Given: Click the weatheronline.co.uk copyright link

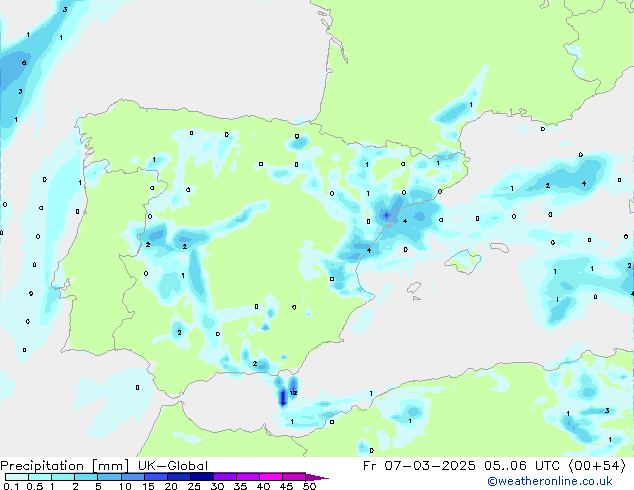Looking at the screenshot, I should [x=550, y=481].
